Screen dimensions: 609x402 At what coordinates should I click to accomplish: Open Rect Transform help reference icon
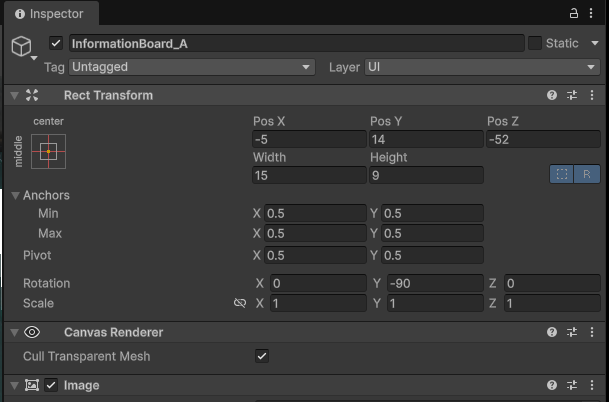(x=552, y=95)
